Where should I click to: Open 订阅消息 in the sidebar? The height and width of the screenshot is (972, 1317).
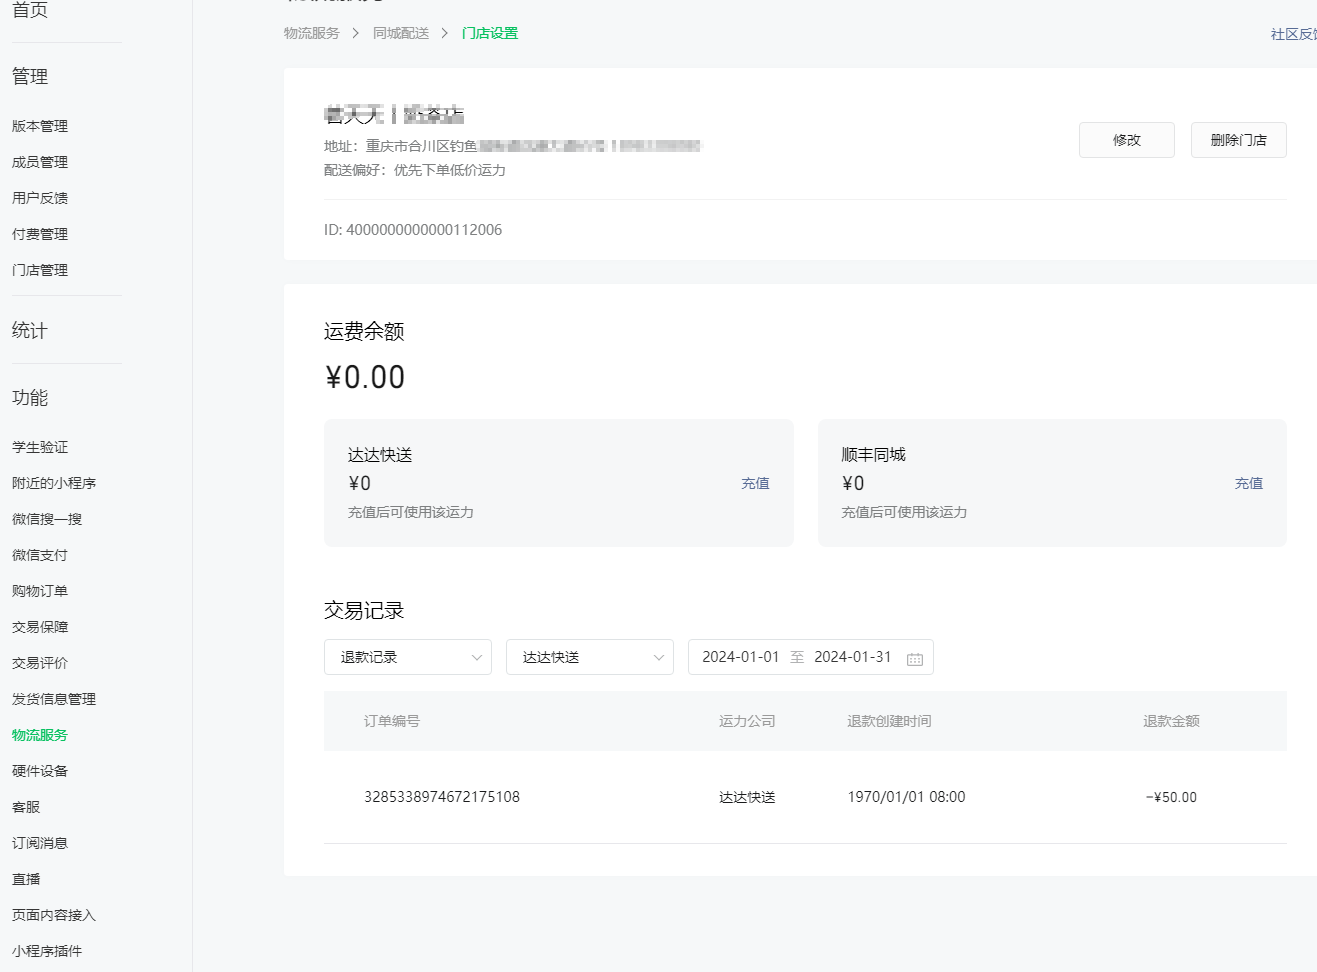pos(40,843)
